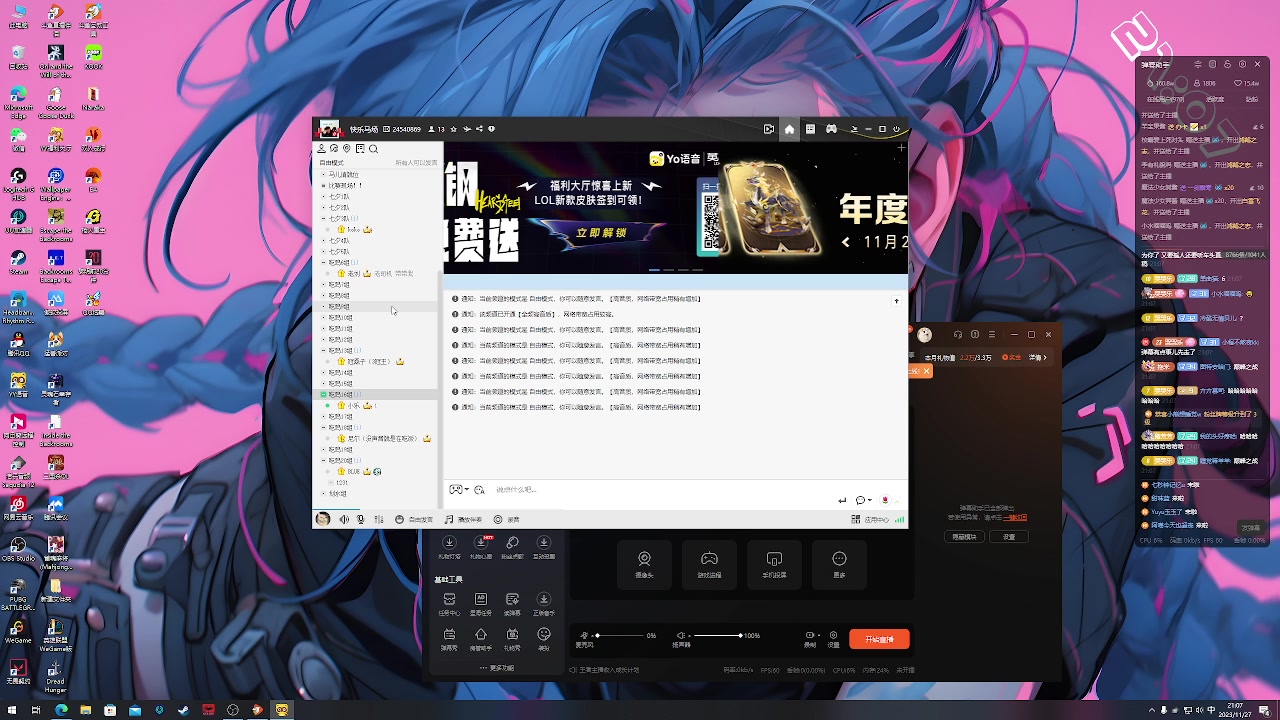The height and width of the screenshot is (720, 1280).
Task: Collapse the expanded 七夕3队 channel
Action: tap(323, 218)
